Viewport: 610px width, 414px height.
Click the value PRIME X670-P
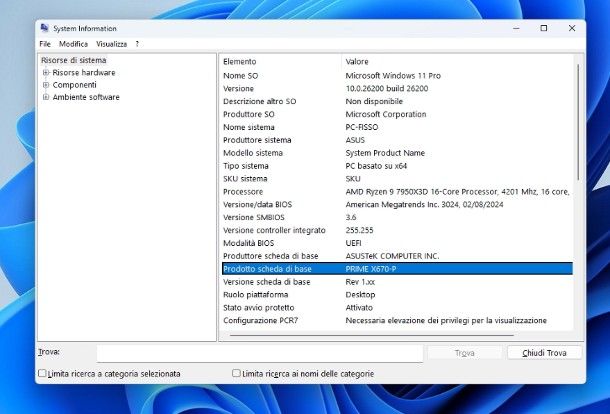point(371,268)
